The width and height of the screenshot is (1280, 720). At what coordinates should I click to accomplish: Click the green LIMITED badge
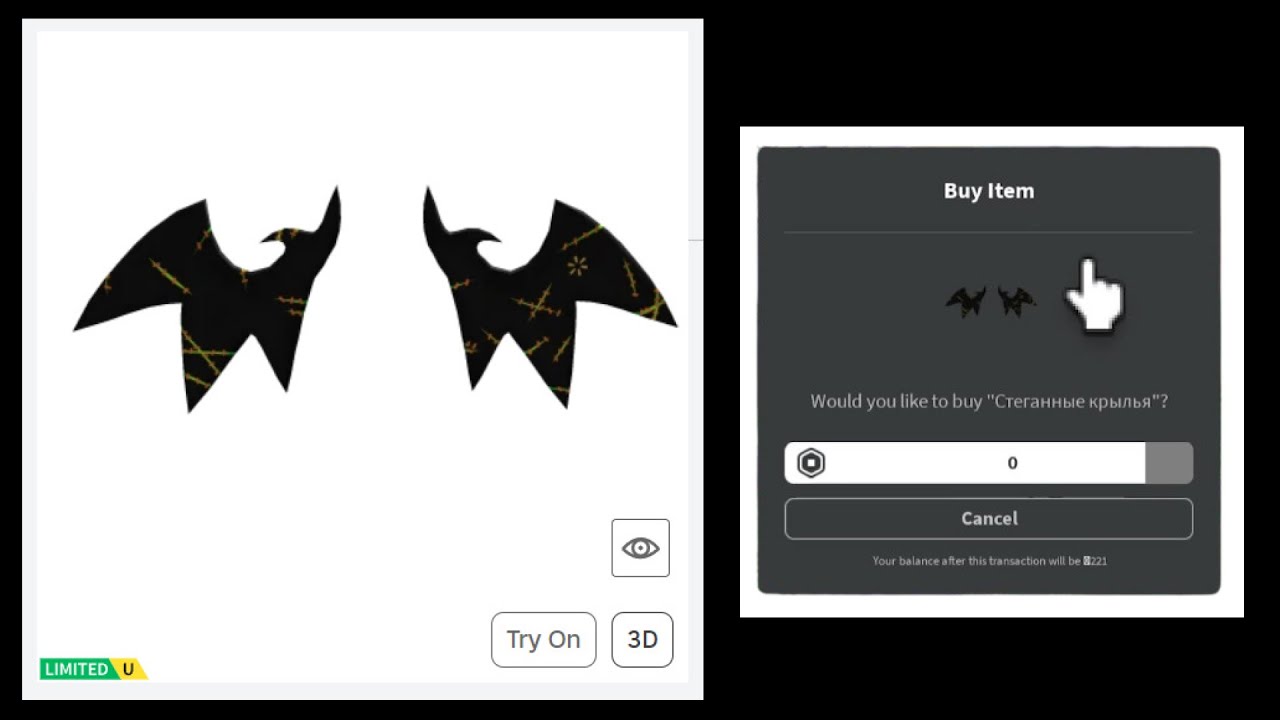(76, 669)
